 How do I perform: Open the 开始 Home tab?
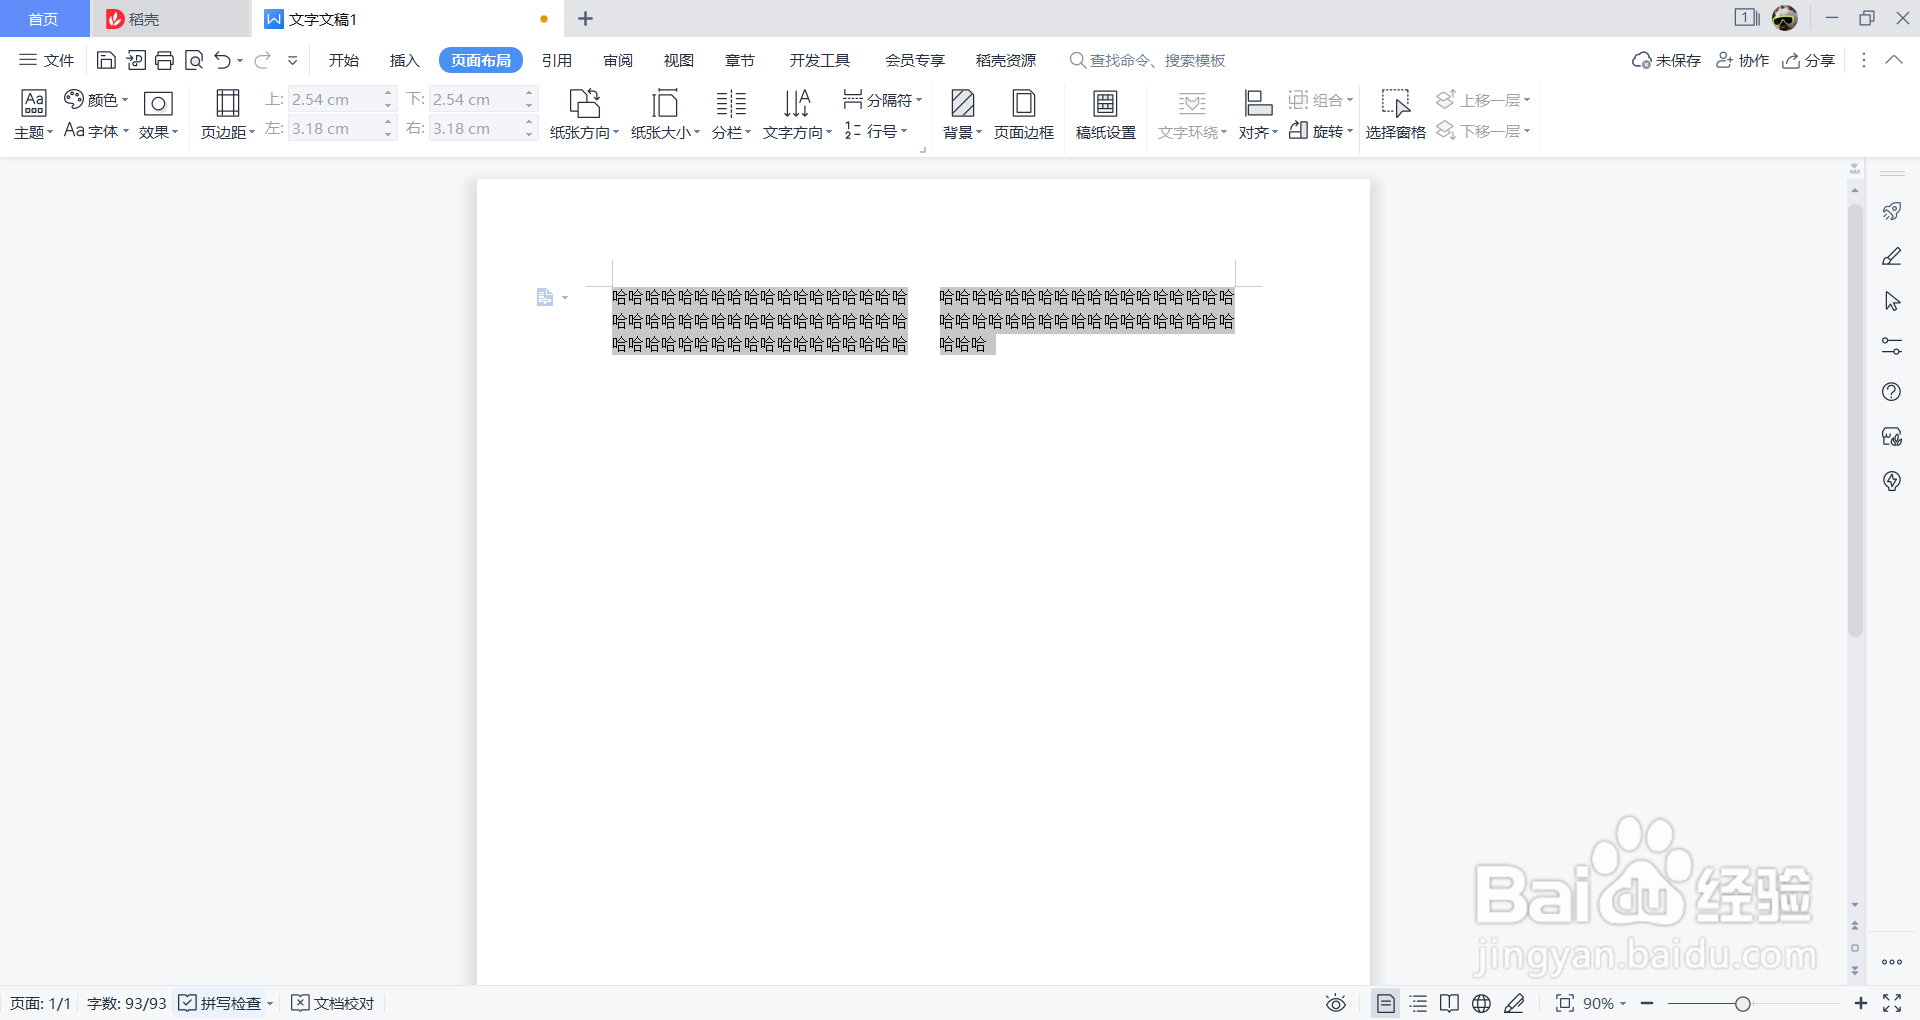pos(344,60)
